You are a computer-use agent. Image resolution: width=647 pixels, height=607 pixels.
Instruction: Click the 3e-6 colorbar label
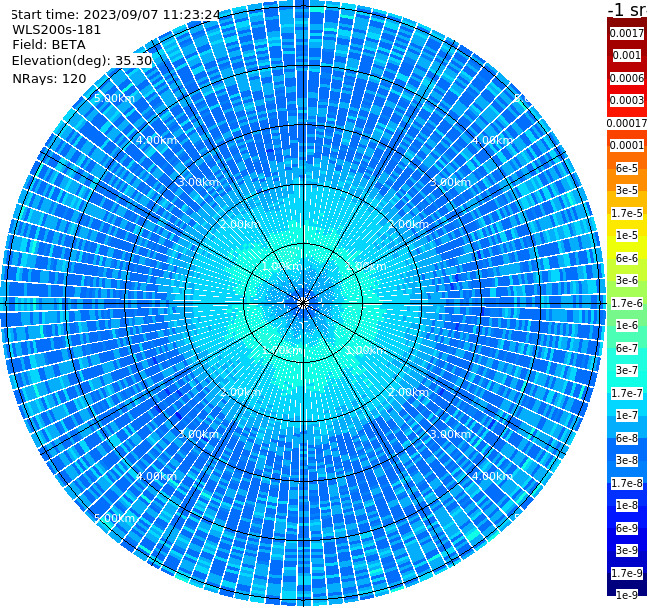coord(627,280)
